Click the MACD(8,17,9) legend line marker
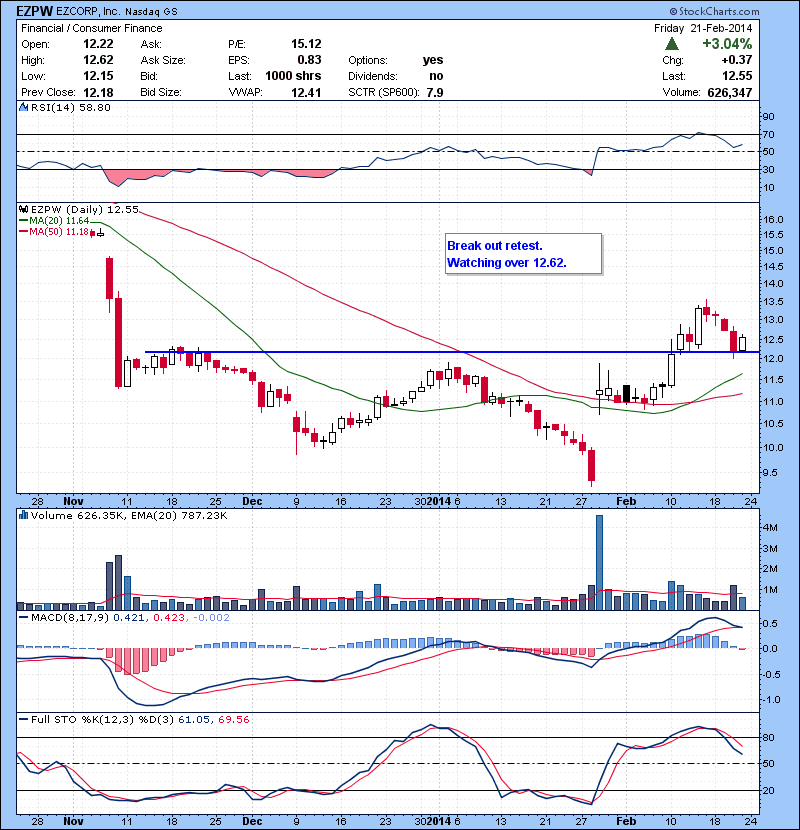The image size is (800, 830). [x=23, y=617]
